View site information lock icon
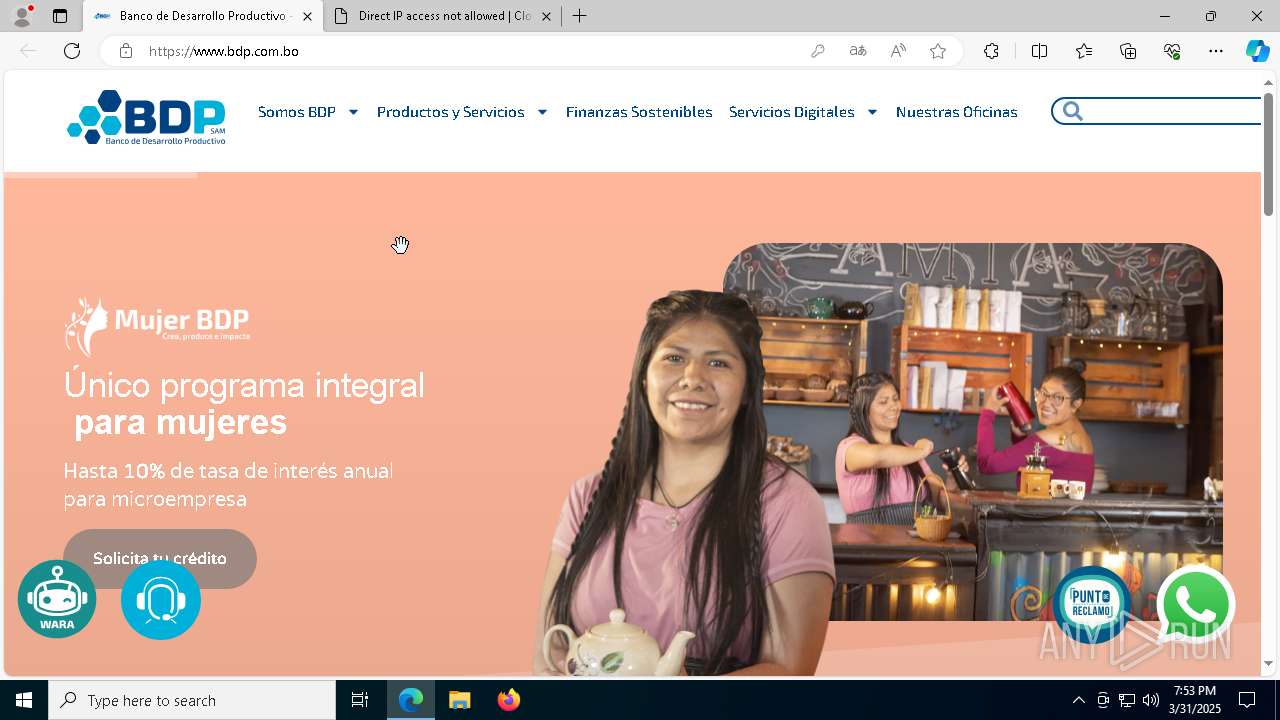The height and width of the screenshot is (720, 1280). (x=126, y=51)
